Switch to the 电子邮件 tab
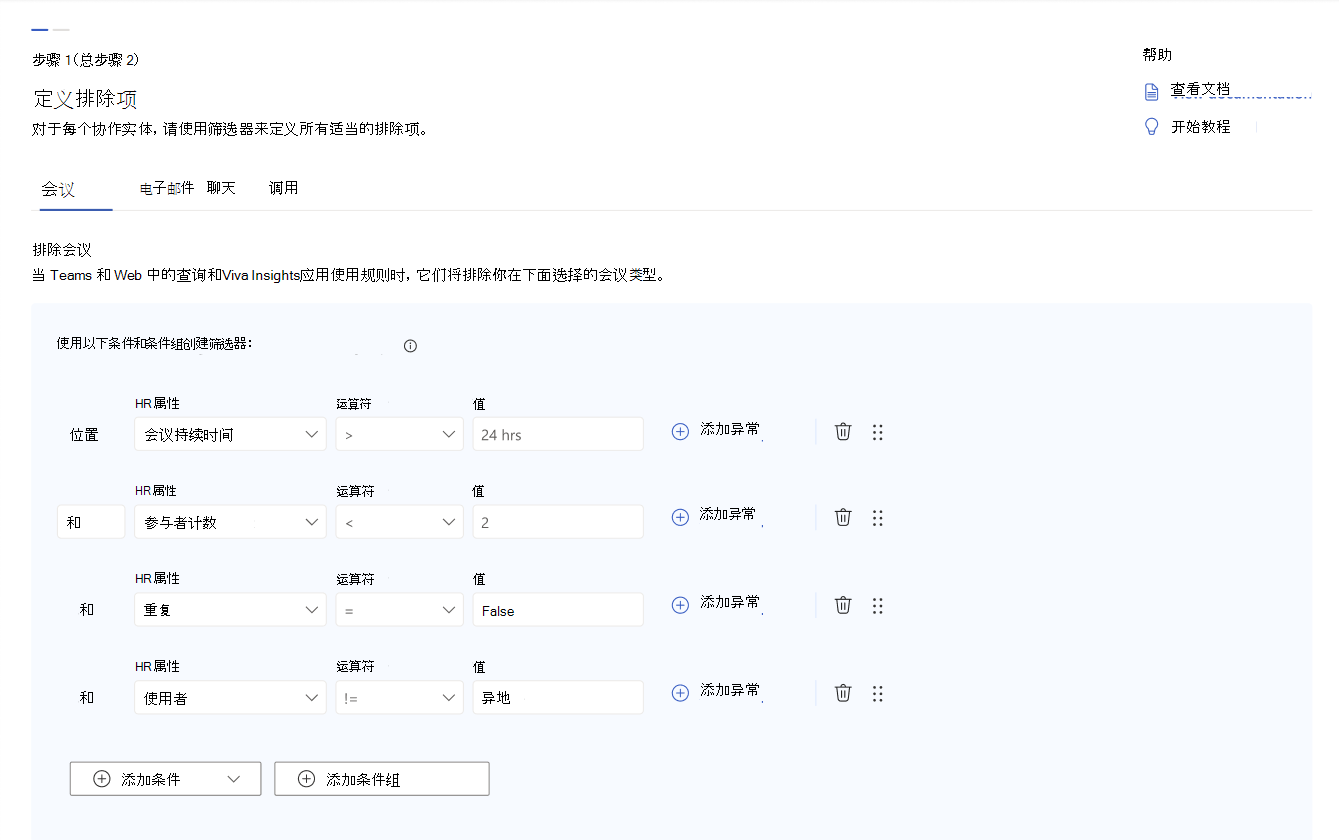The height and width of the screenshot is (840, 1339). pyautogui.click(x=167, y=188)
